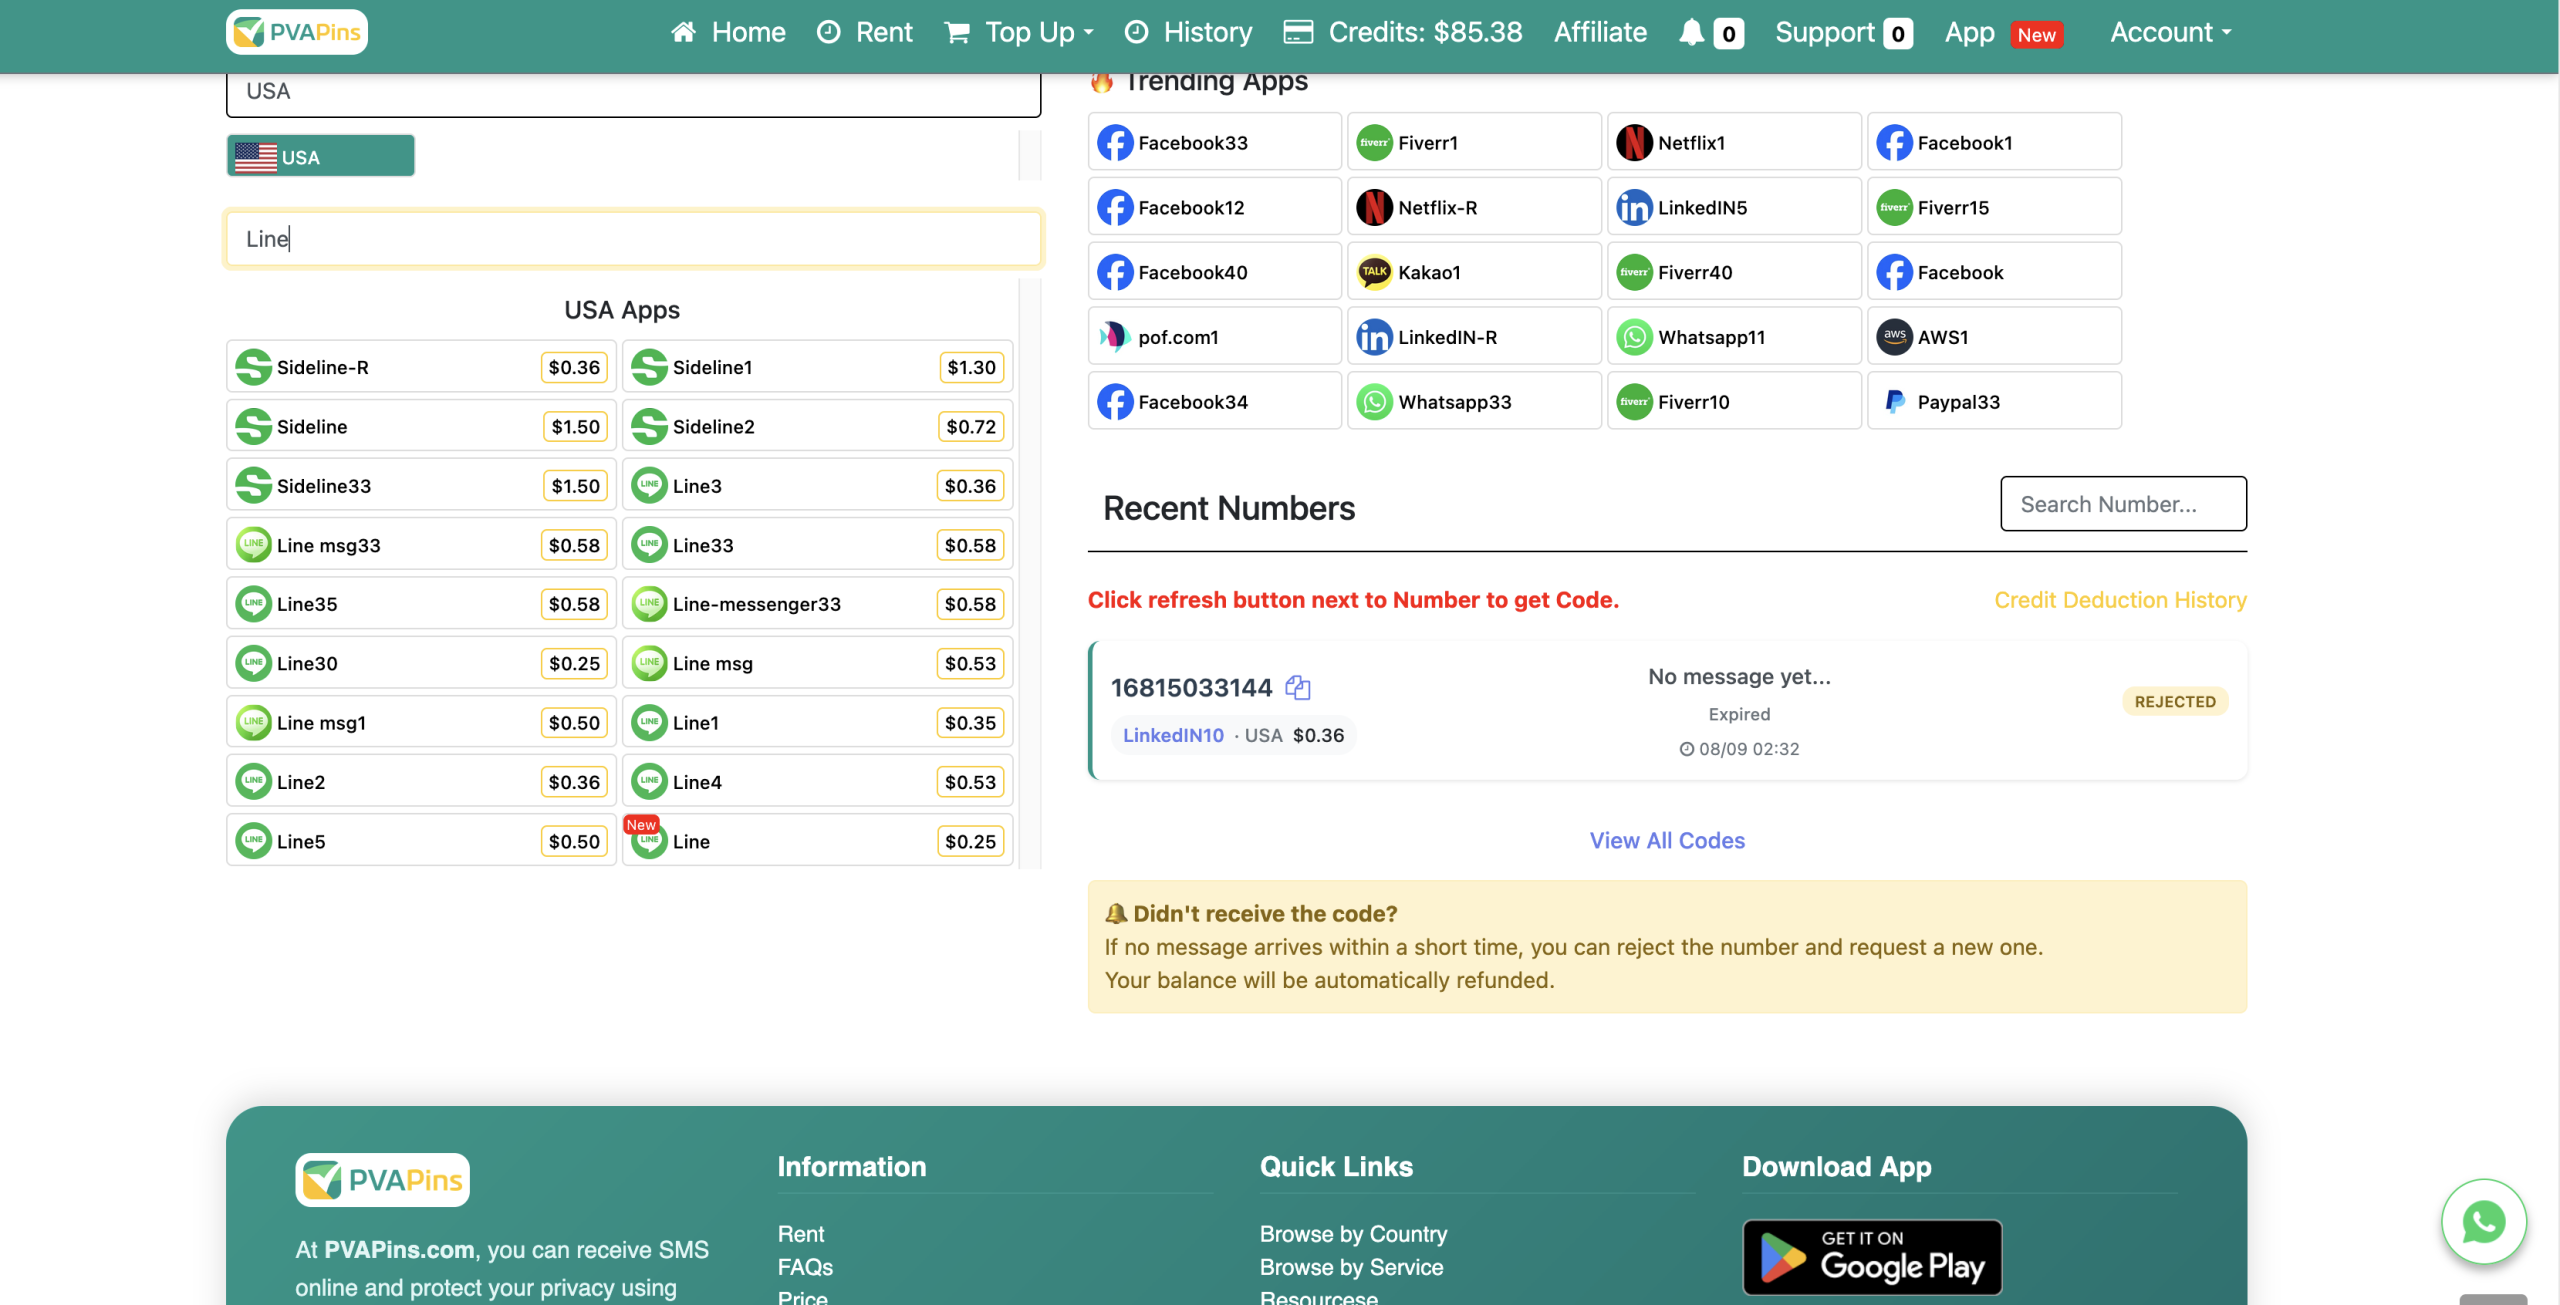The width and height of the screenshot is (2560, 1305).
Task: Click the PVAPins logo in header
Action: coord(296,32)
